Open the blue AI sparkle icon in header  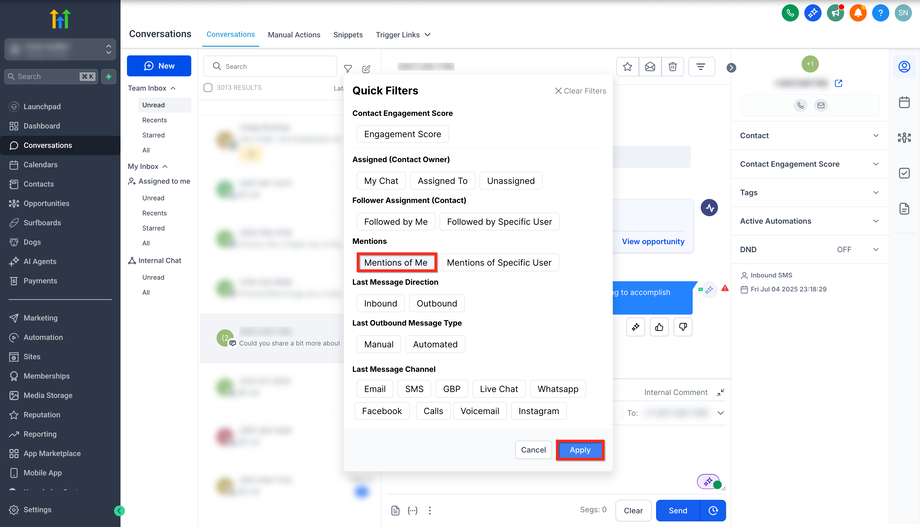813,12
